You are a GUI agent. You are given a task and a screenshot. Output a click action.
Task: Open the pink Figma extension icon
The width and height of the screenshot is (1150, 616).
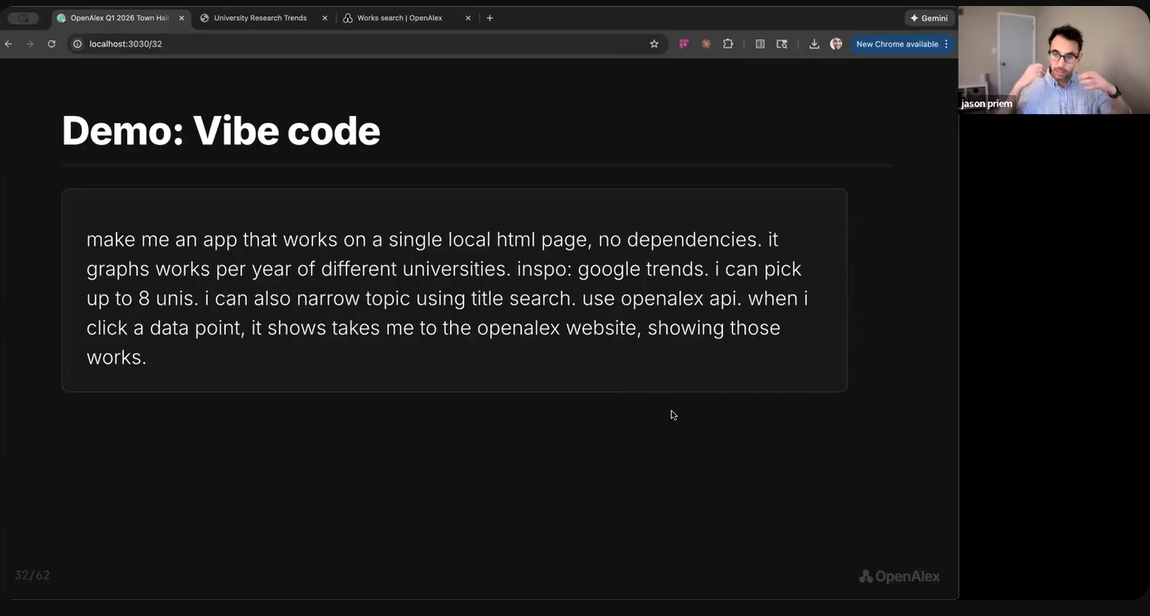pyautogui.click(x=683, y=43)
